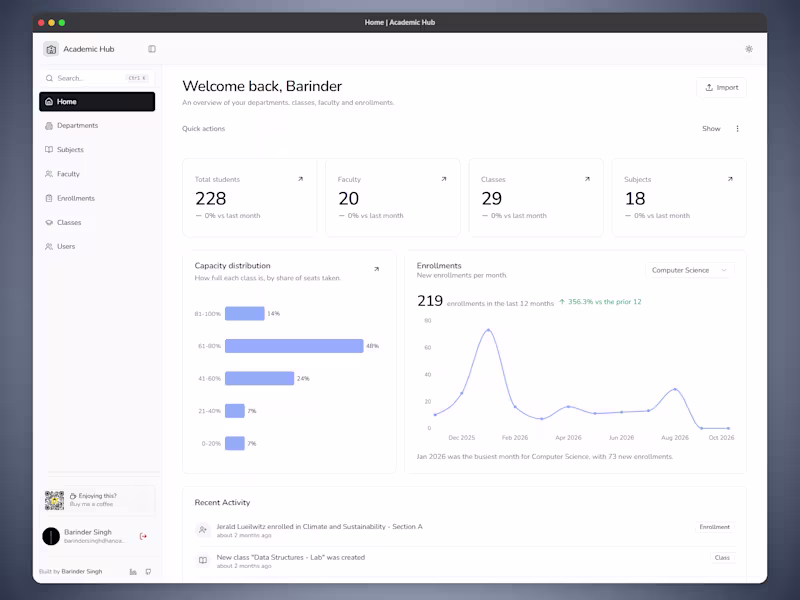This screenshot has height=600, width=800.
Task: Open the Computer Science department dropdown
Action: (689, 270)
